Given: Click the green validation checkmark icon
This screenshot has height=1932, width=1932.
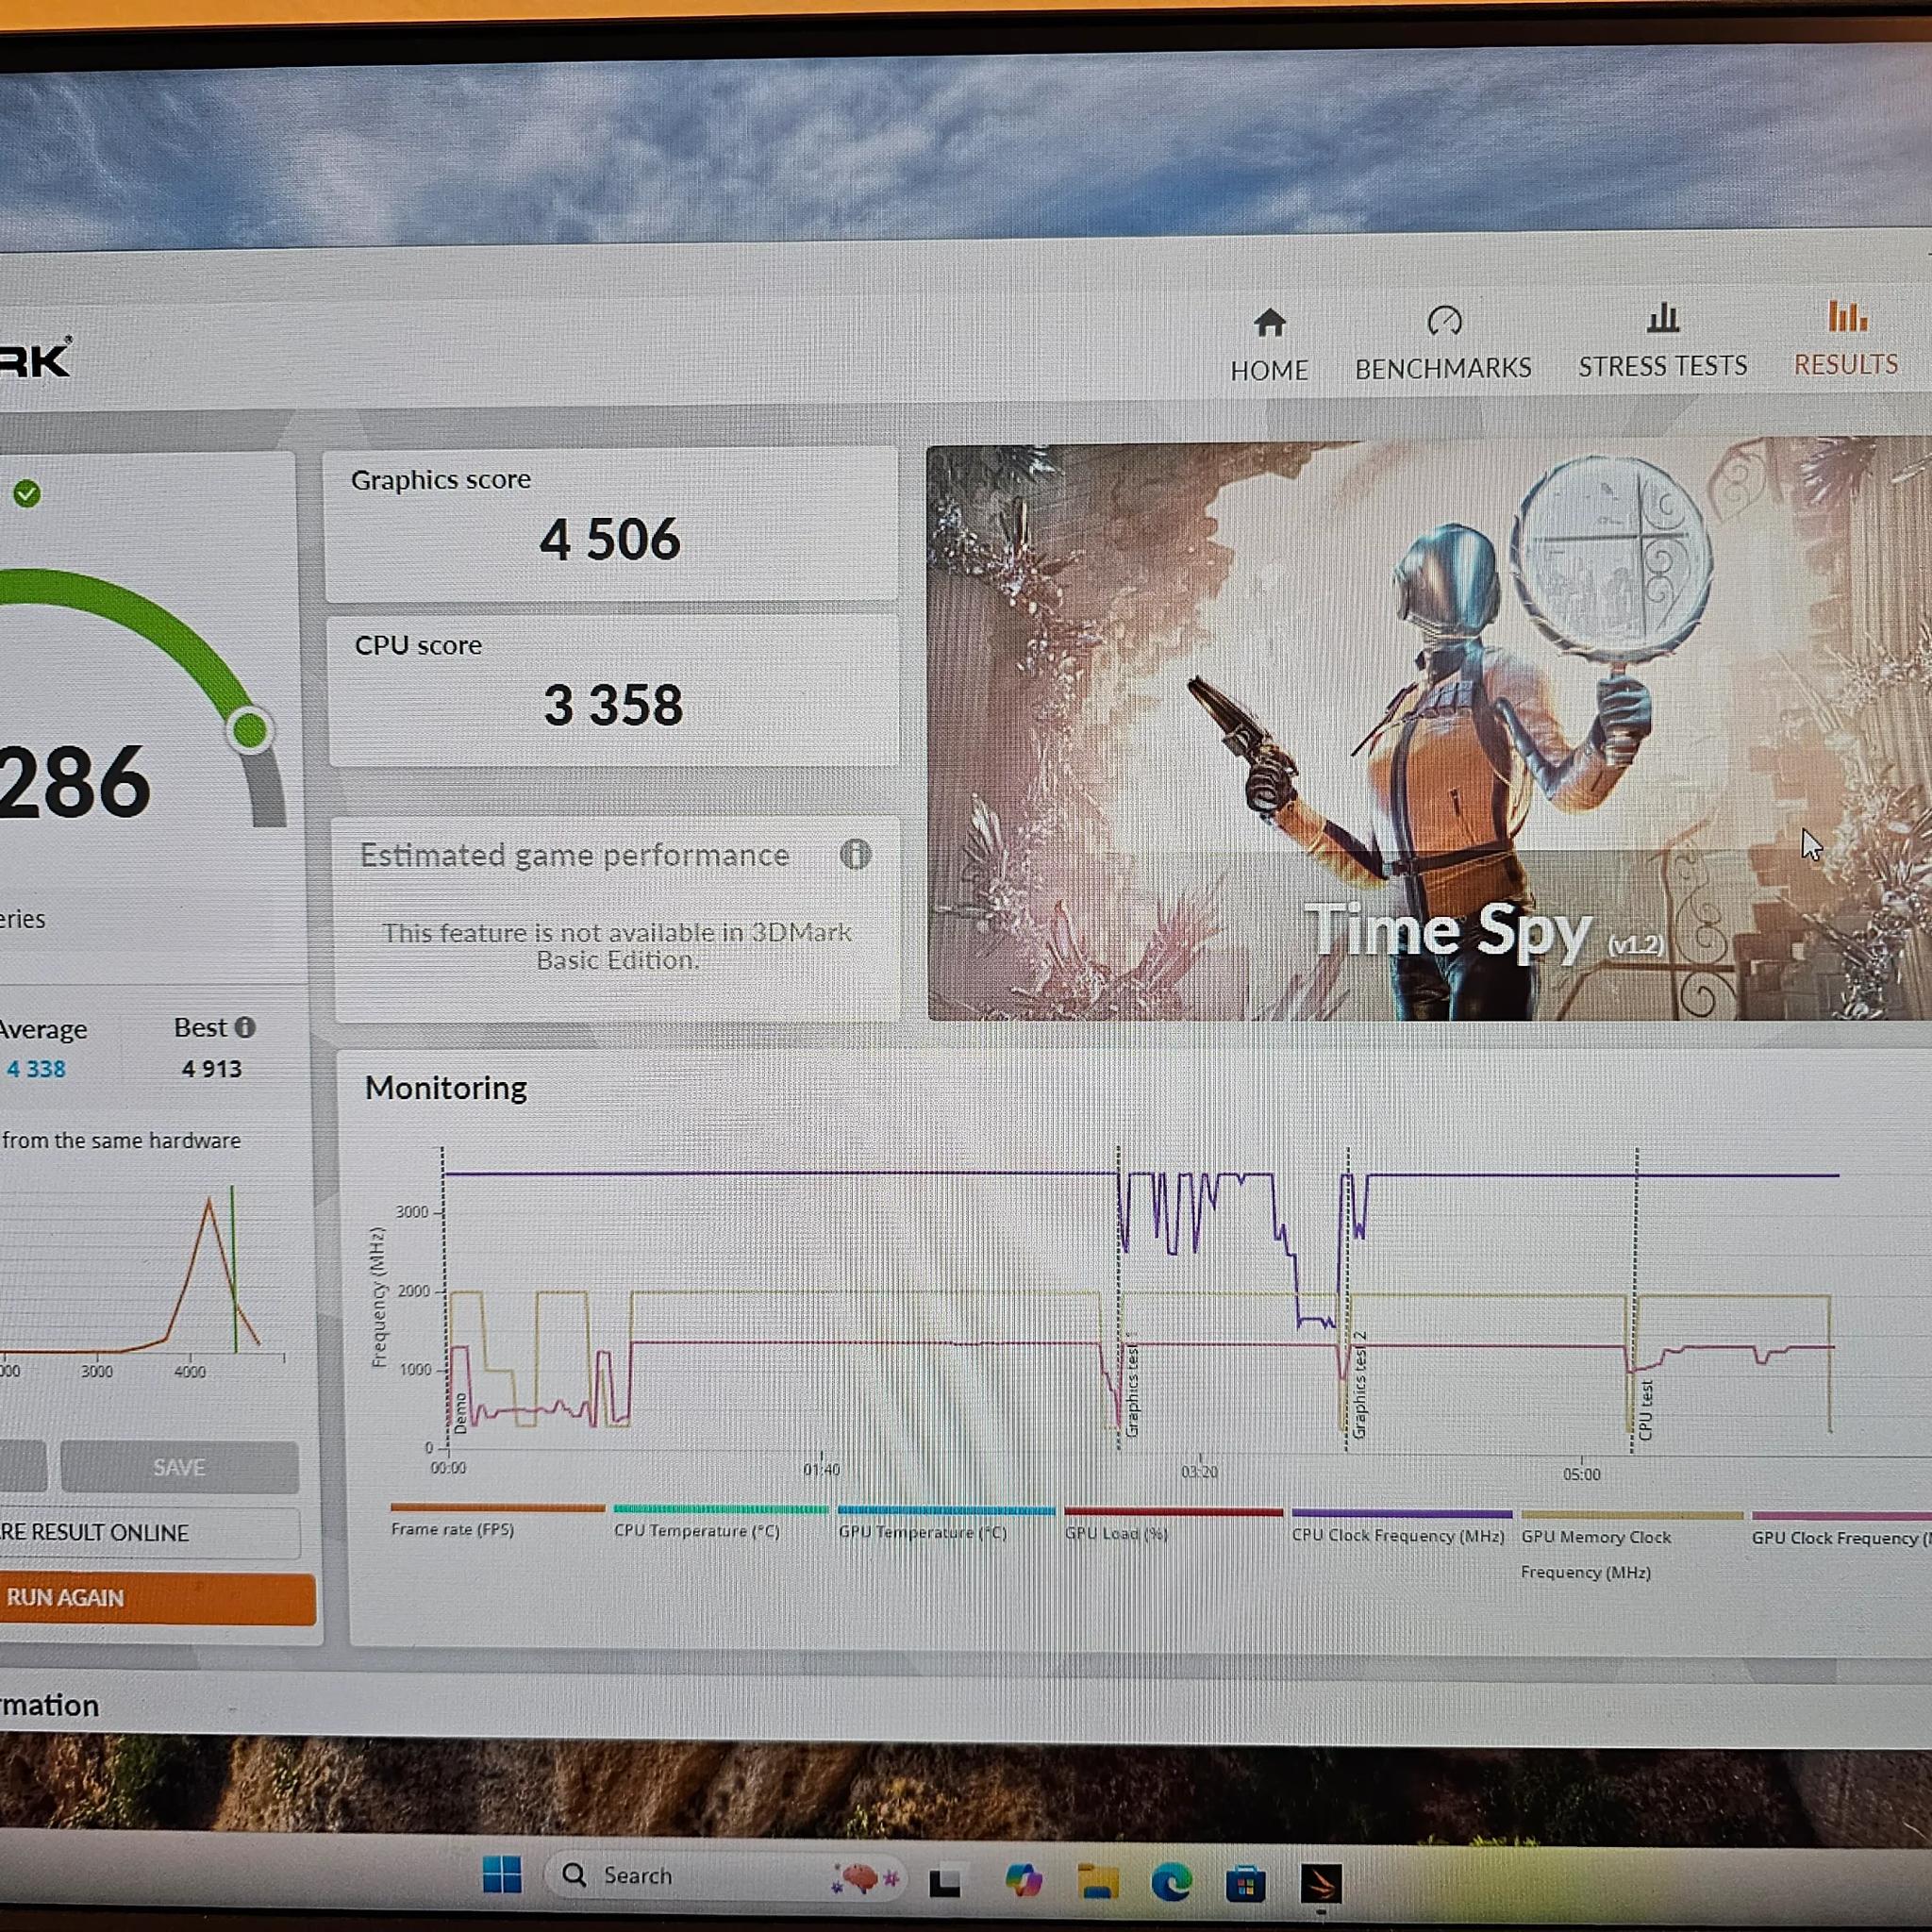Looking at the screenshot, I should point(27,493).
